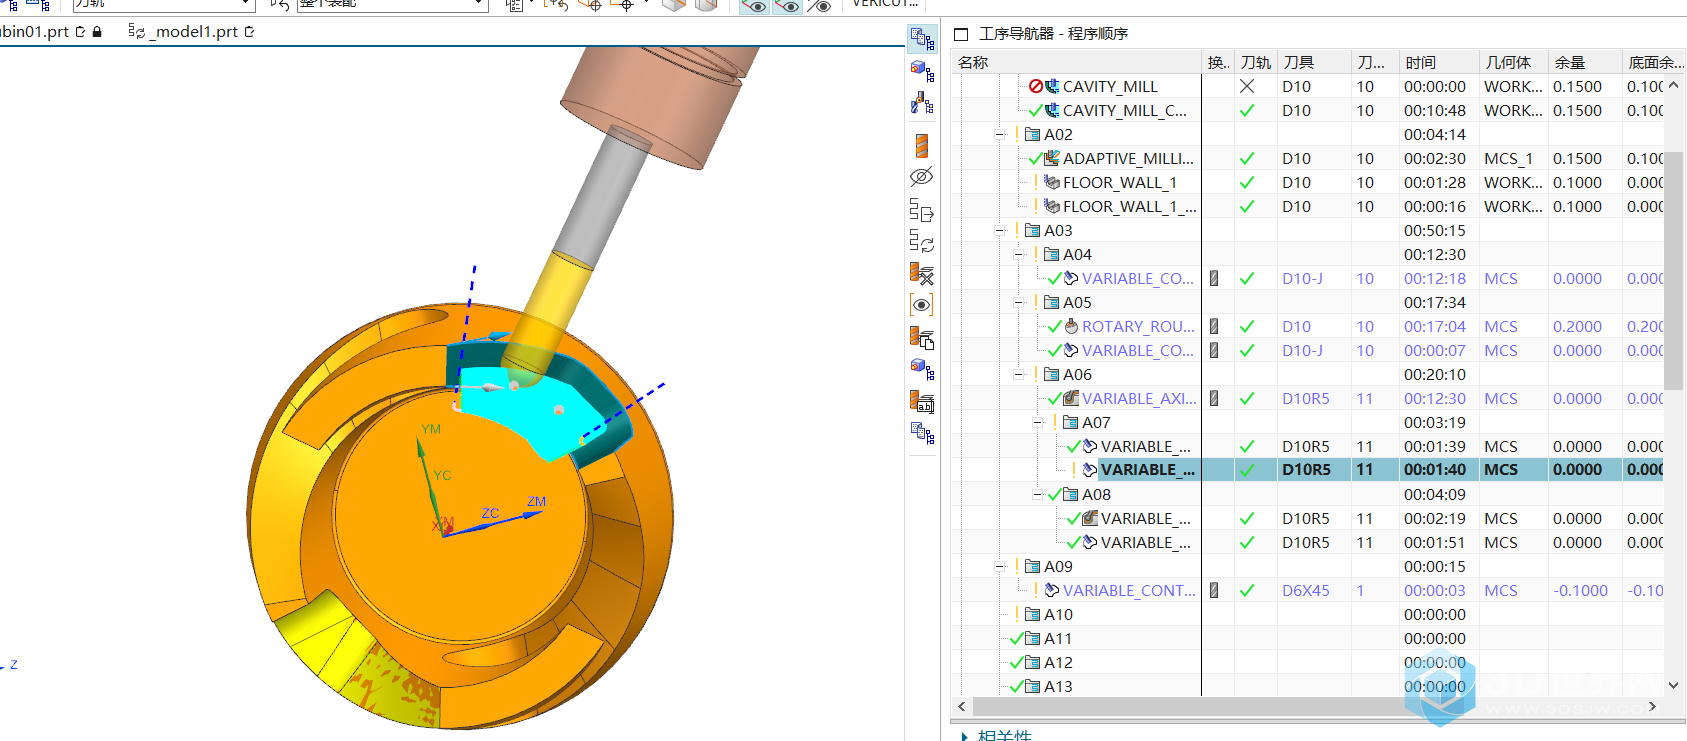Click the tool with ab text label icon
Image resolution: width=1687 pixels, height=741 pixels.
pyautogui.click(x=922, y=402)
